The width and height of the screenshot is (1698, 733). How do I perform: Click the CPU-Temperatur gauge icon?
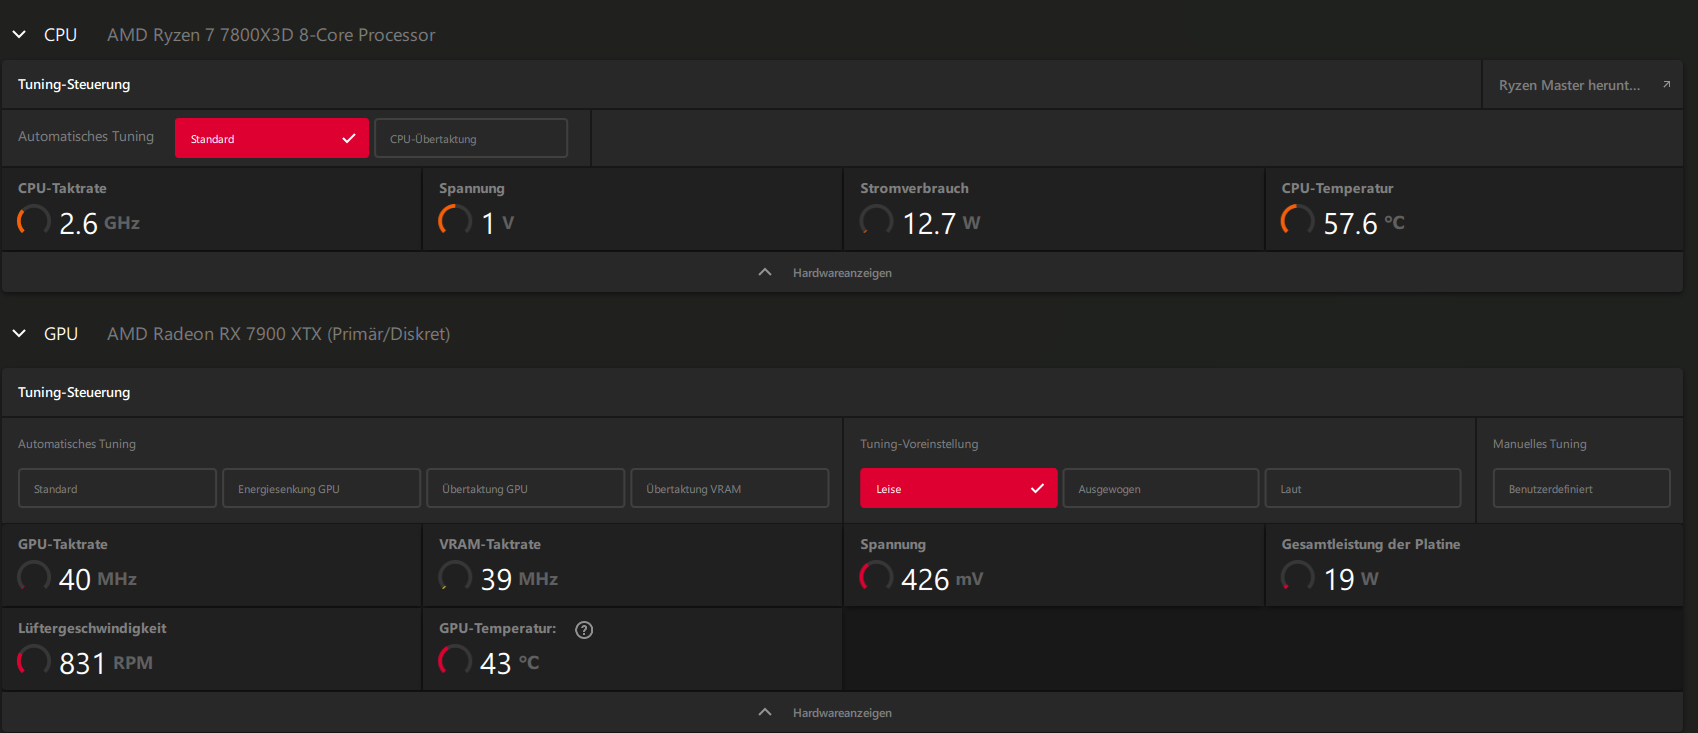pyautogui.click(x=1298, y=220)
